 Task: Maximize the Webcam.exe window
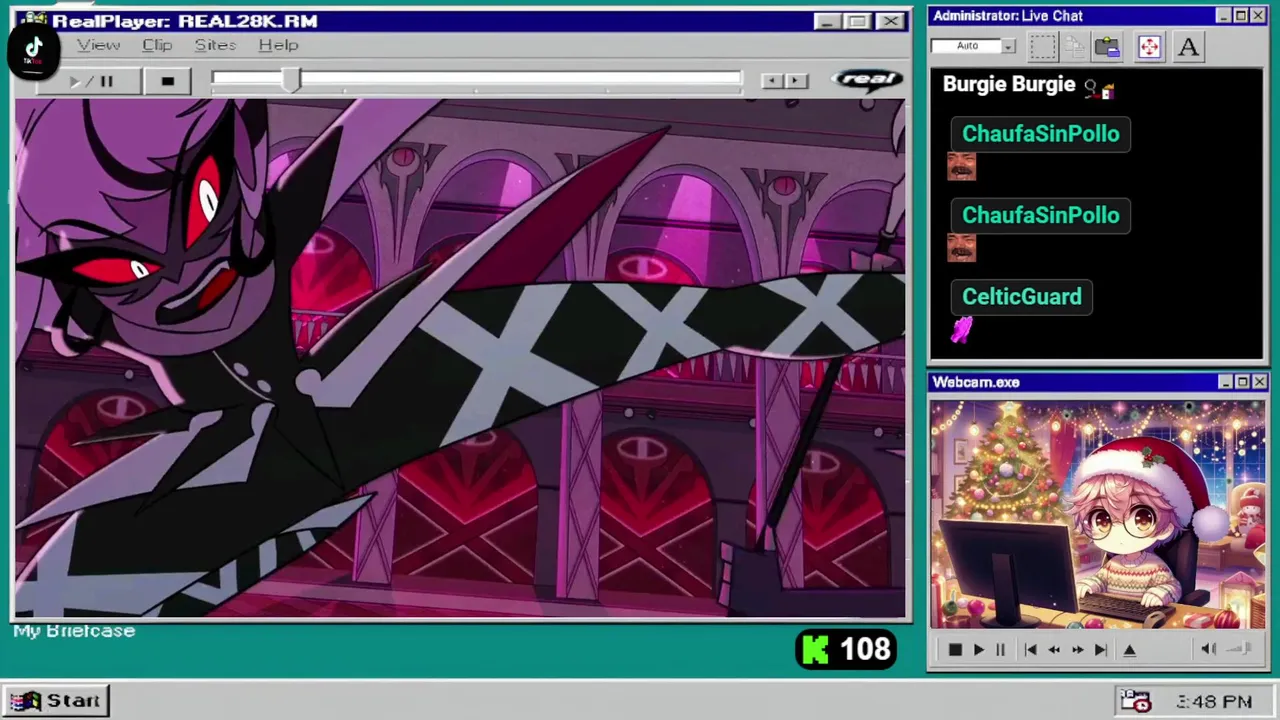pyautogui.click(x=1242, y=382)
